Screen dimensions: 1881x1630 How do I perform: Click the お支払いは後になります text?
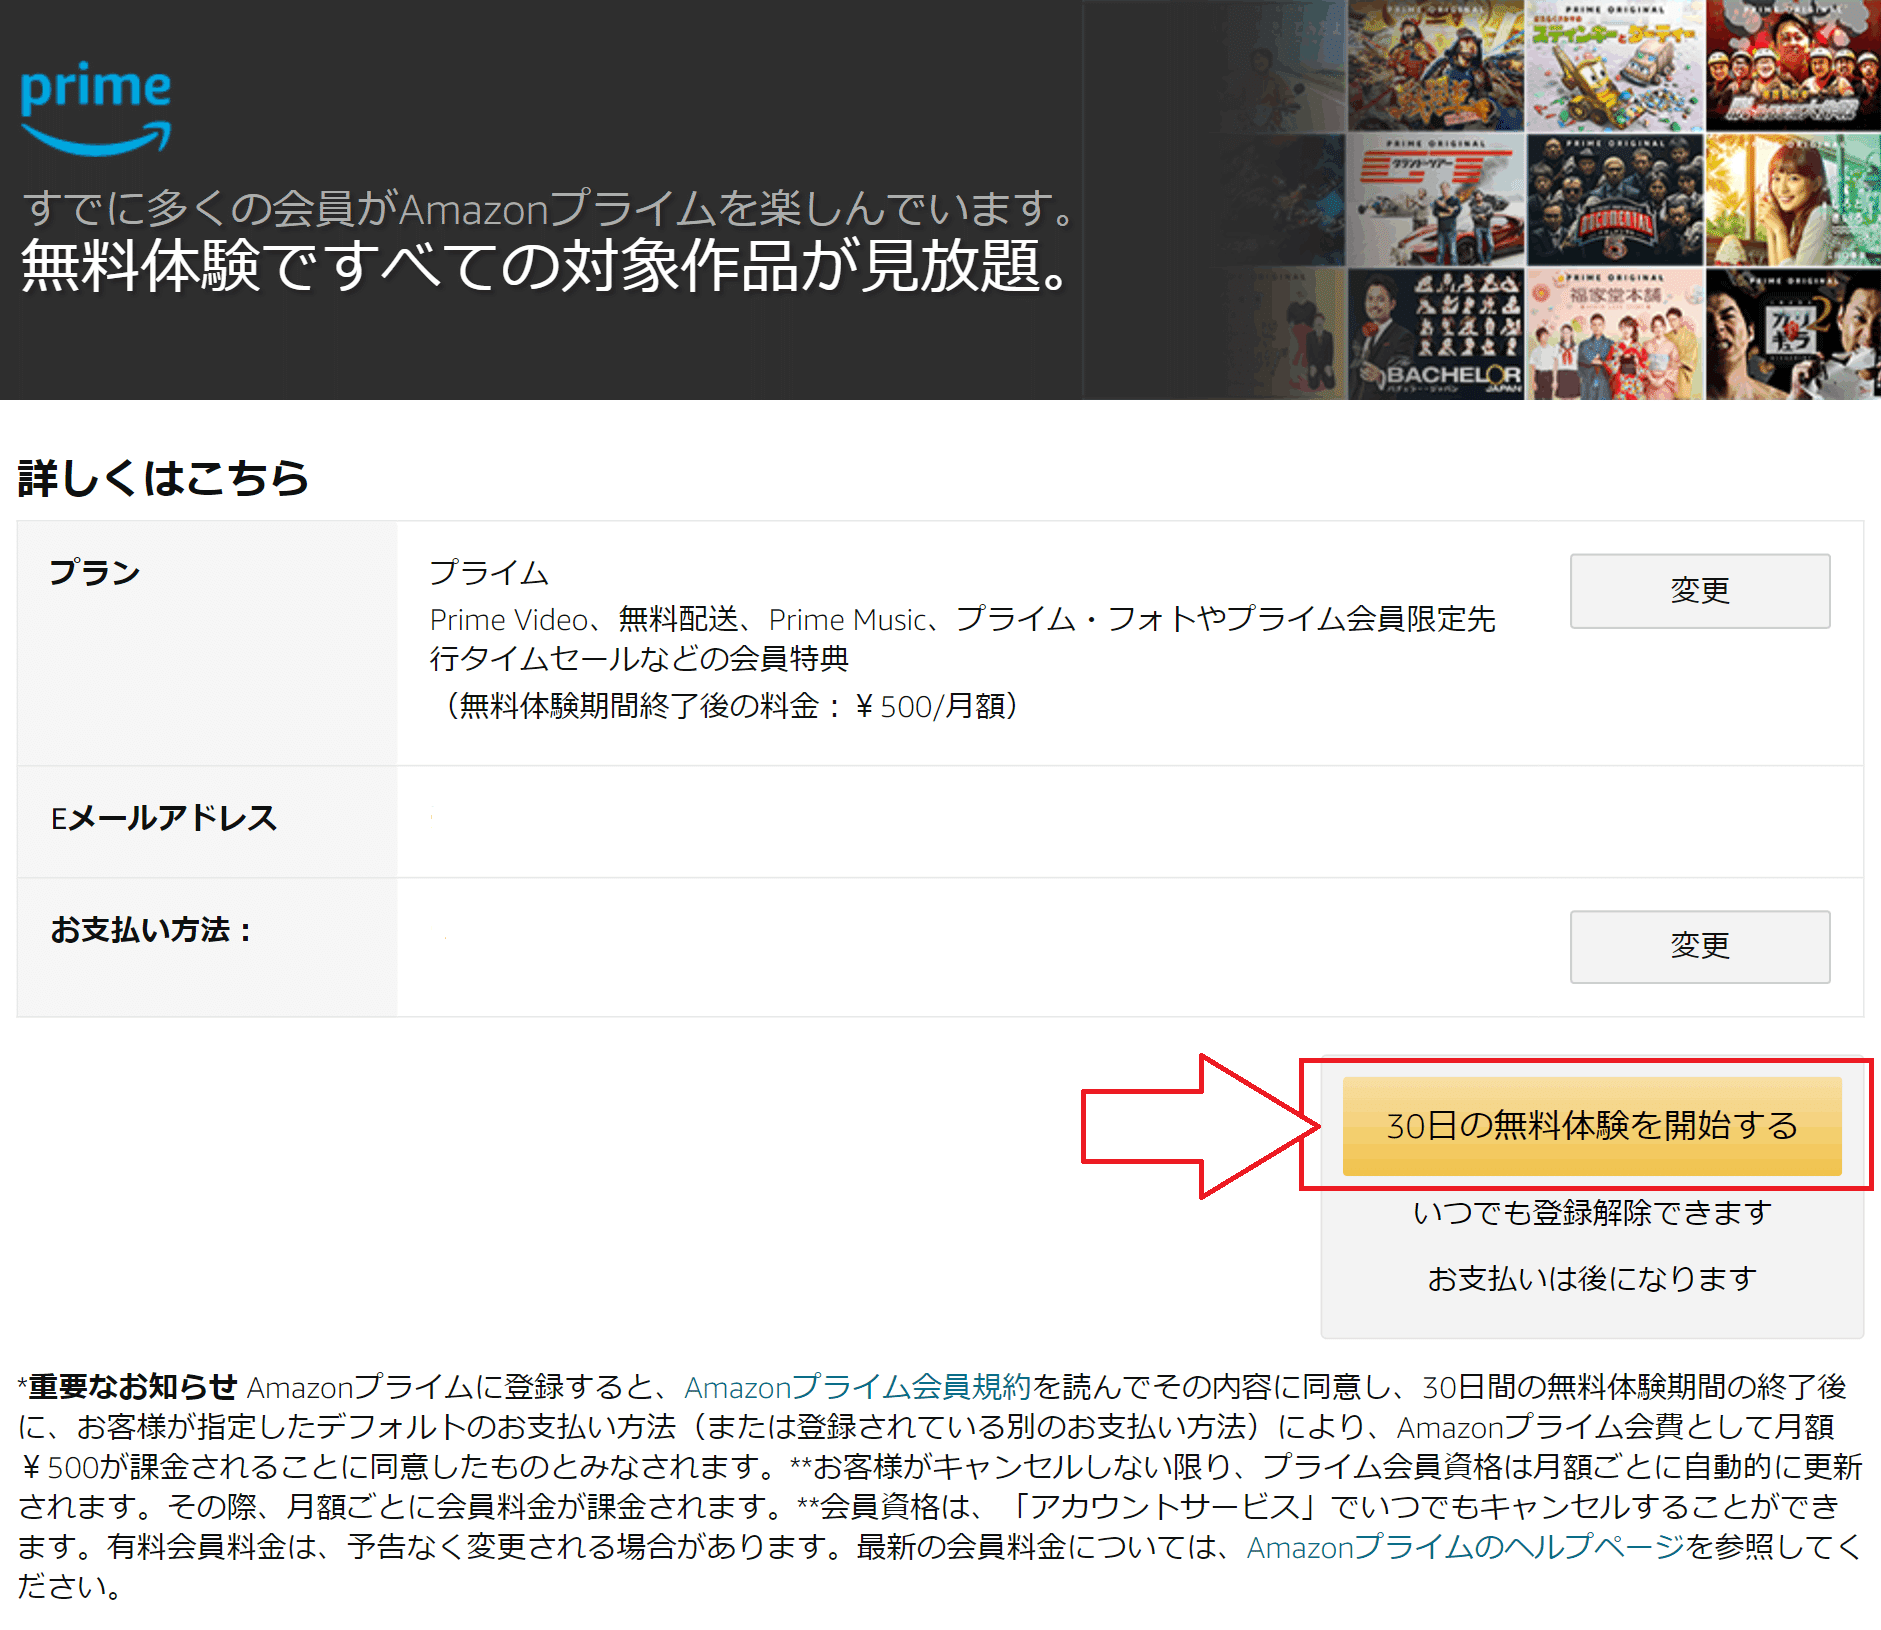pos(1592,1279)
